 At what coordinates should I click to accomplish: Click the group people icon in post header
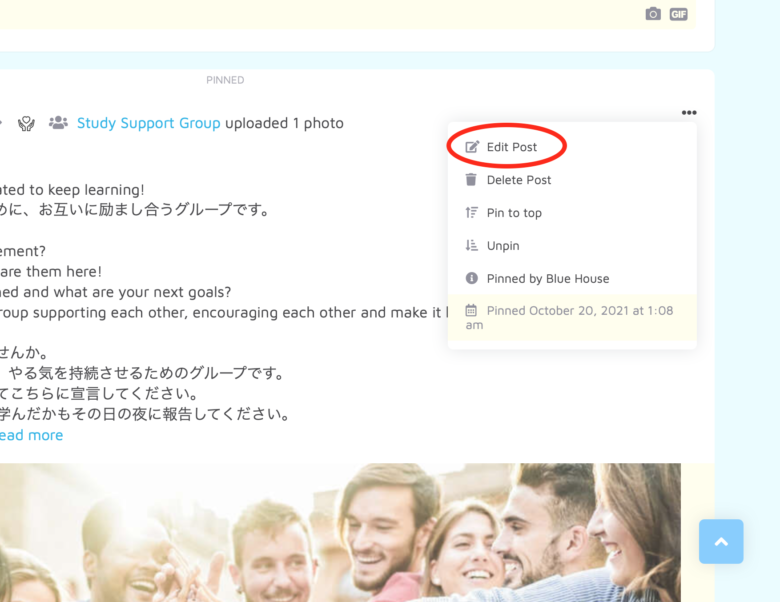tap(58, 123)
